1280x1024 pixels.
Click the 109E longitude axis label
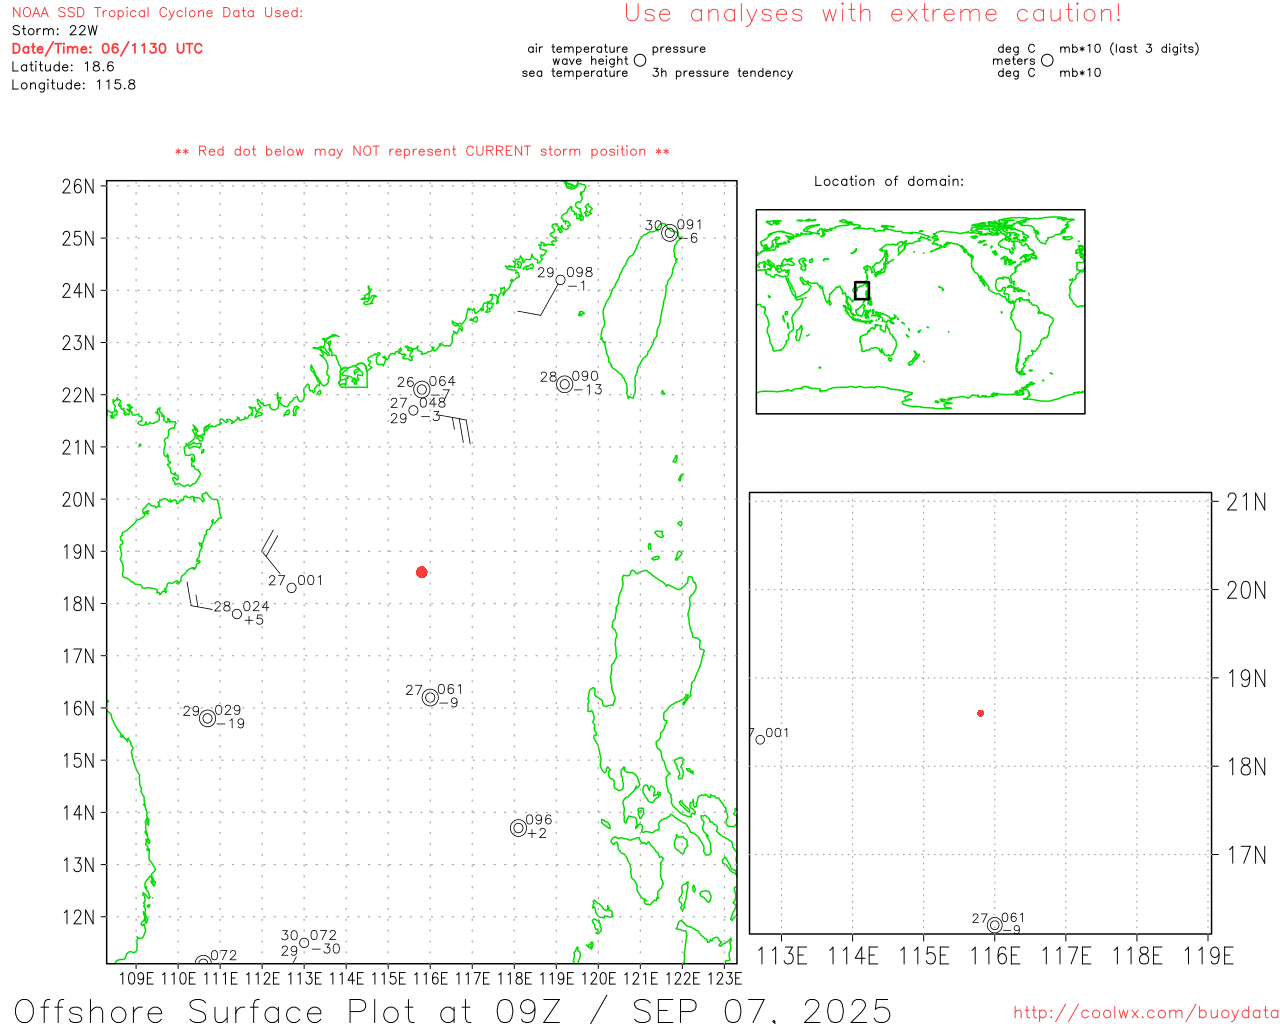[137, 978]
